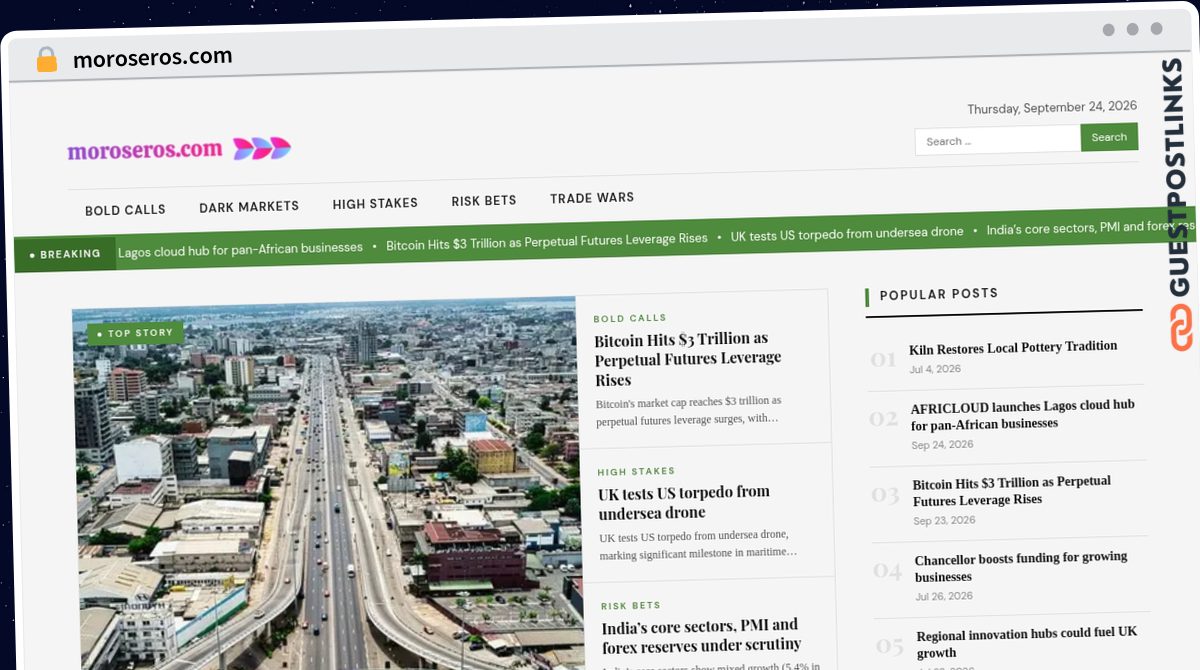Open popular post AFRICLOUD launches Lagos cloud hub
1200x670 pixels.
1022,414
